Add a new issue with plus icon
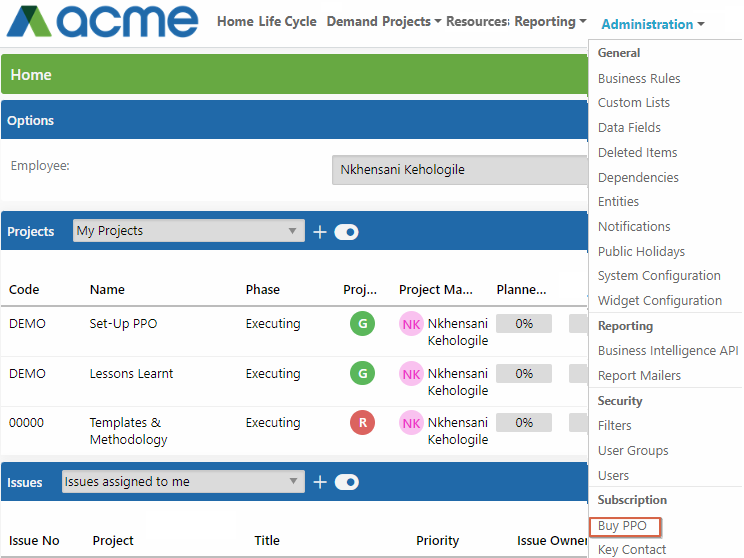 320,482
